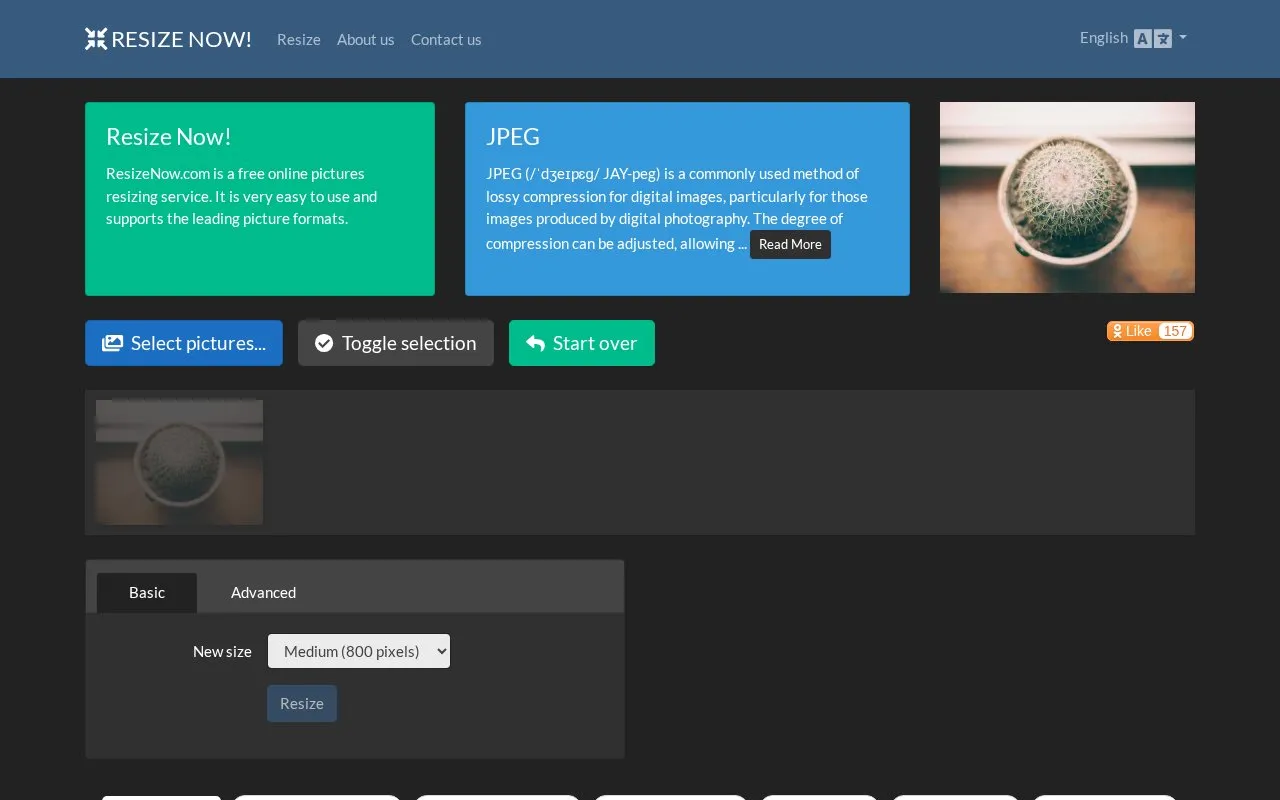
Task: Click the Start over button
Action: tap(582, 343)
